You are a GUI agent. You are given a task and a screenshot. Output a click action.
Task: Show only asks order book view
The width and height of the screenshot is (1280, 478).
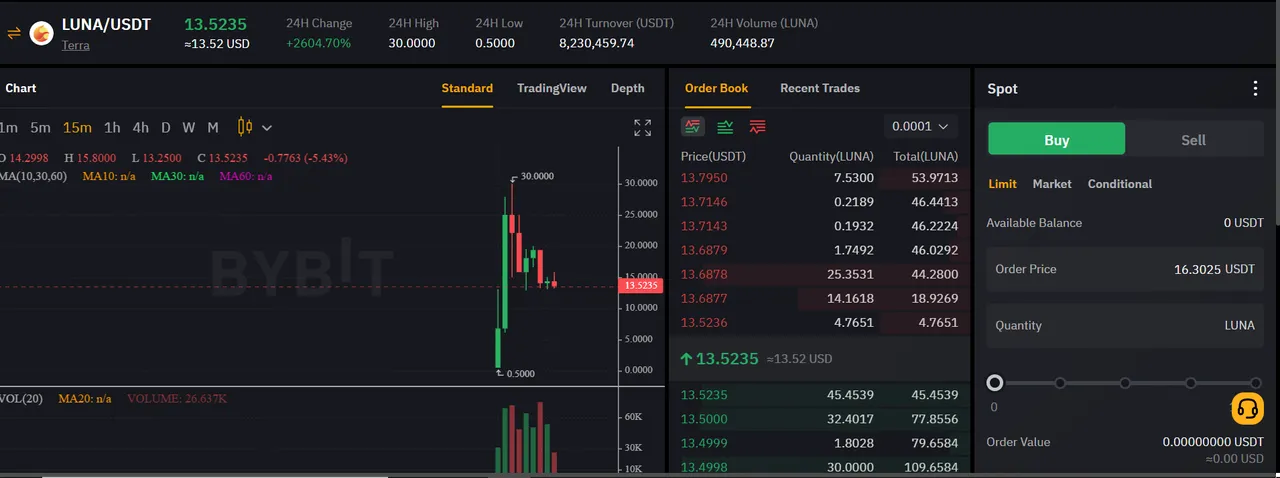758,126
